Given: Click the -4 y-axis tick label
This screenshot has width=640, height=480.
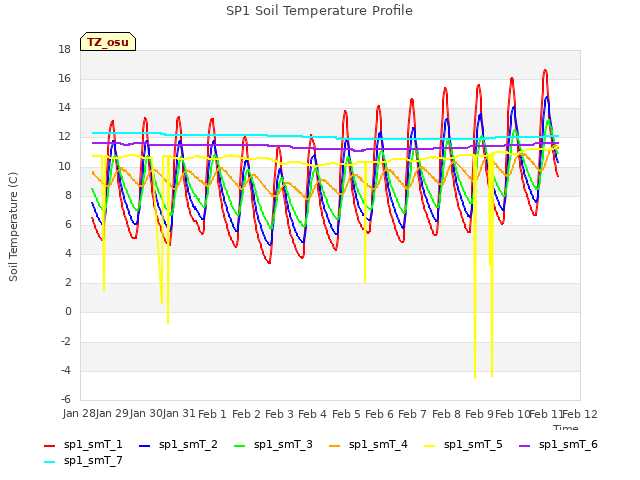Looking at the screenshot, I should click(x=66, y=371).
